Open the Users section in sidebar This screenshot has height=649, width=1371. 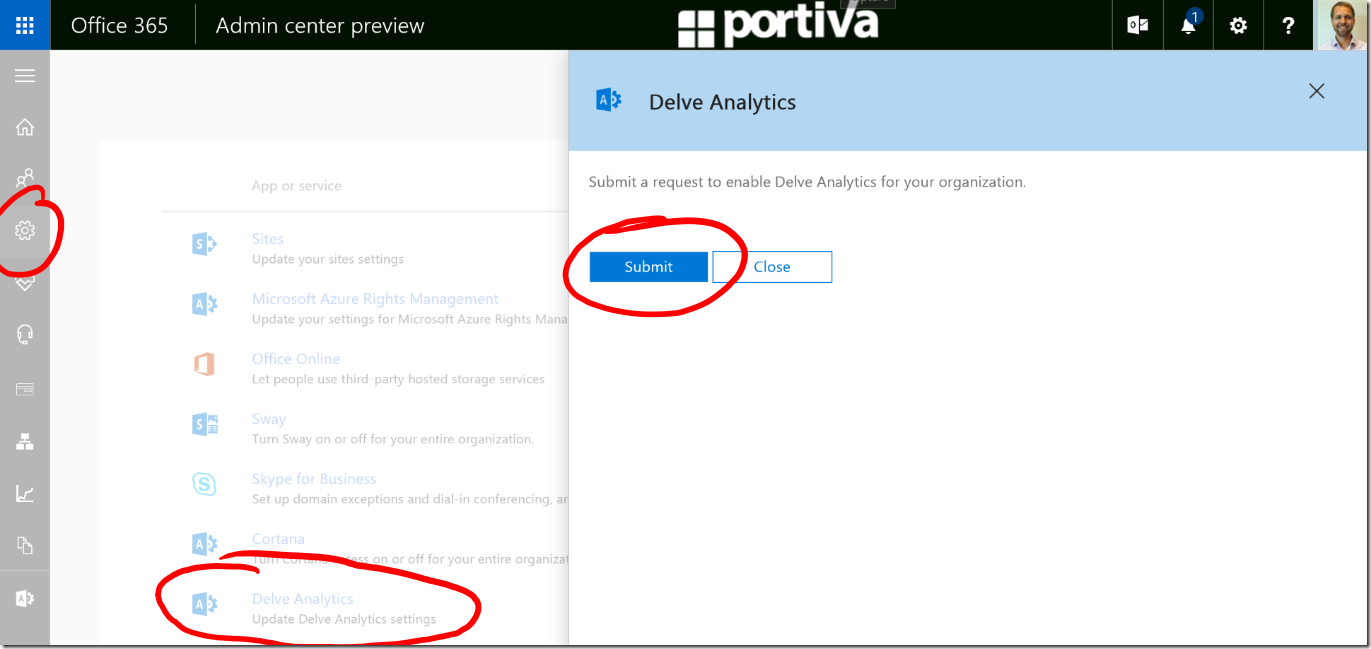tap(25, 179)
